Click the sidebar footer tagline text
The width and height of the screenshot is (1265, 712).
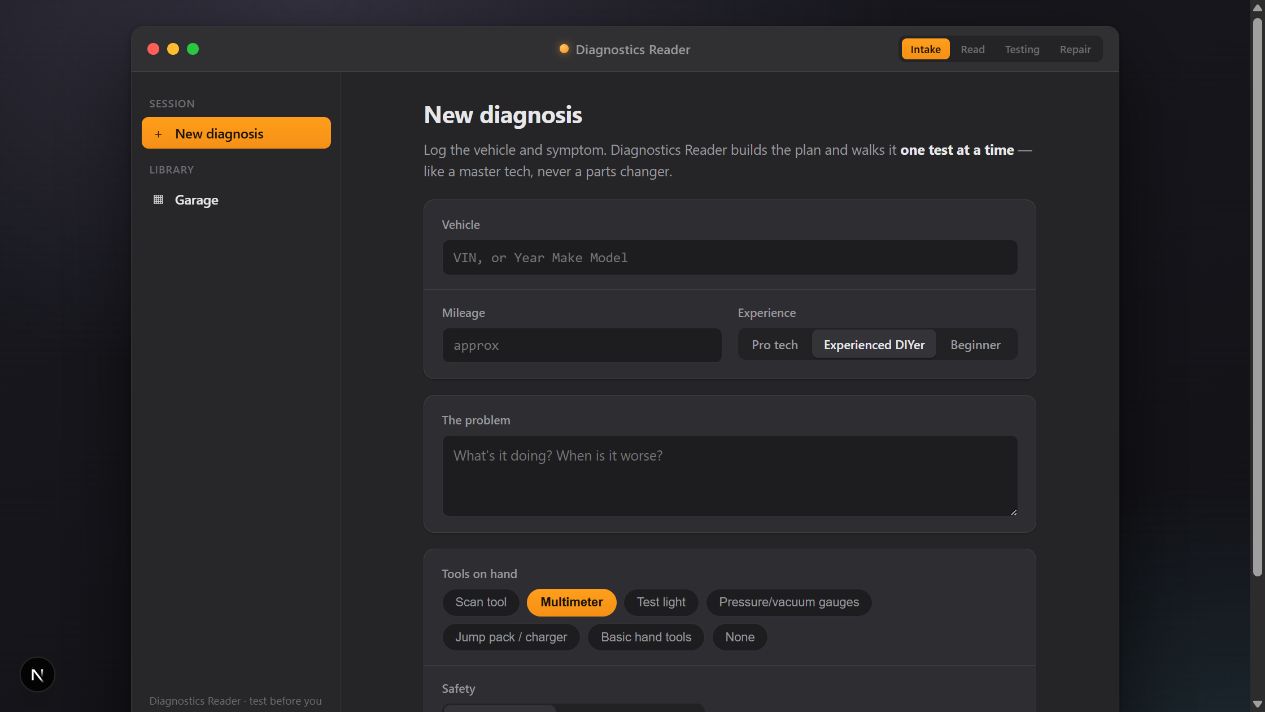236,701
